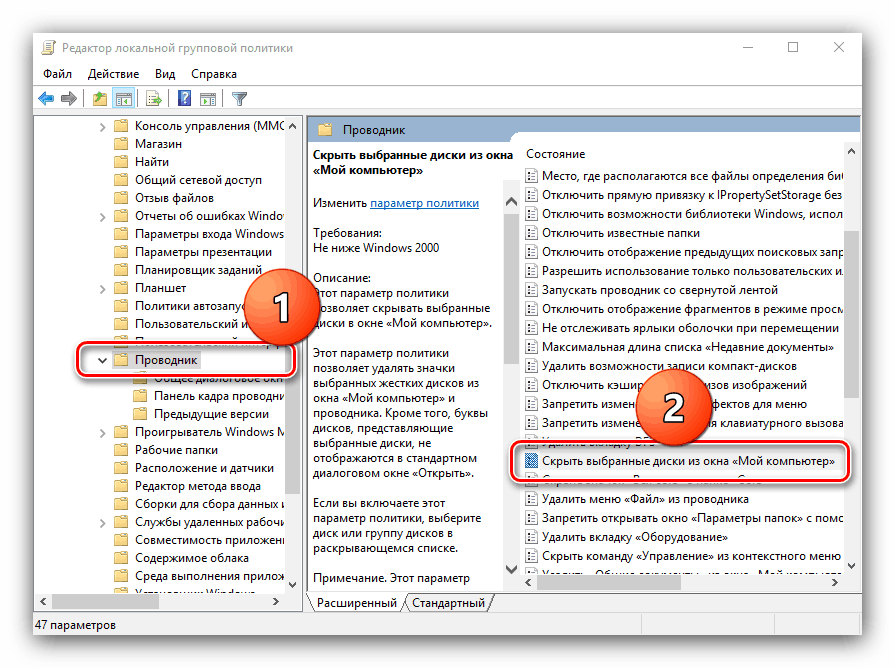Image resolution: width=895 pixels, height=668 pixels.
Task: Click the folder icon next to Магазин
Action: click(x=121, y=144)
